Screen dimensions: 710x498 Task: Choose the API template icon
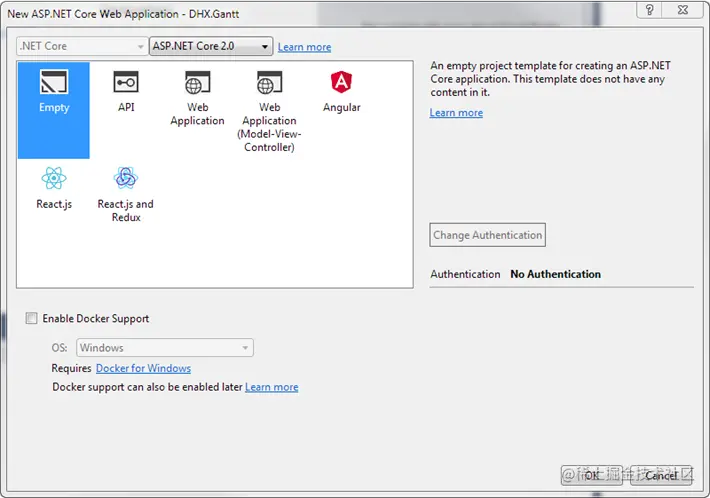tap(126, 82)
